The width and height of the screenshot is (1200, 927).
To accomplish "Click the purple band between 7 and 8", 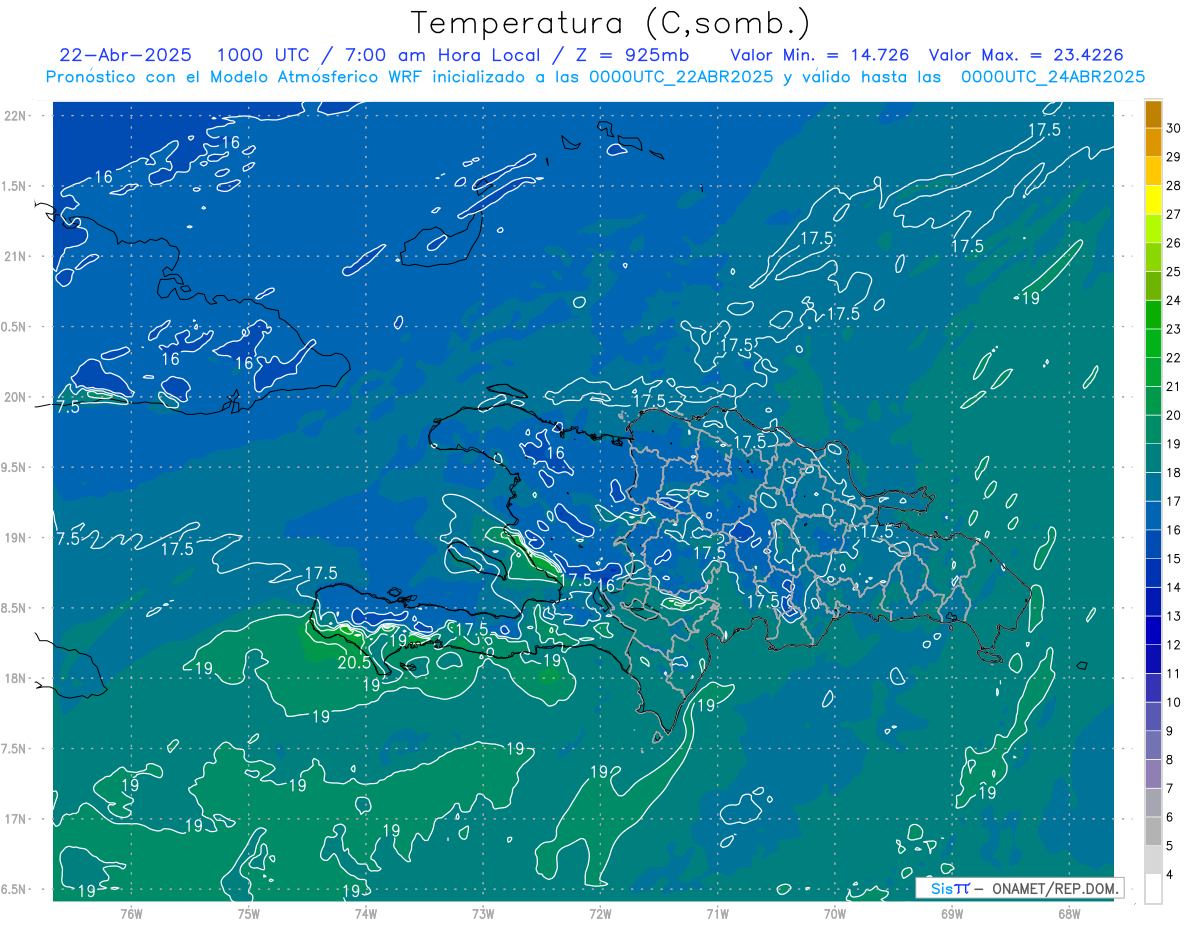I will [x=1153, y=774].
